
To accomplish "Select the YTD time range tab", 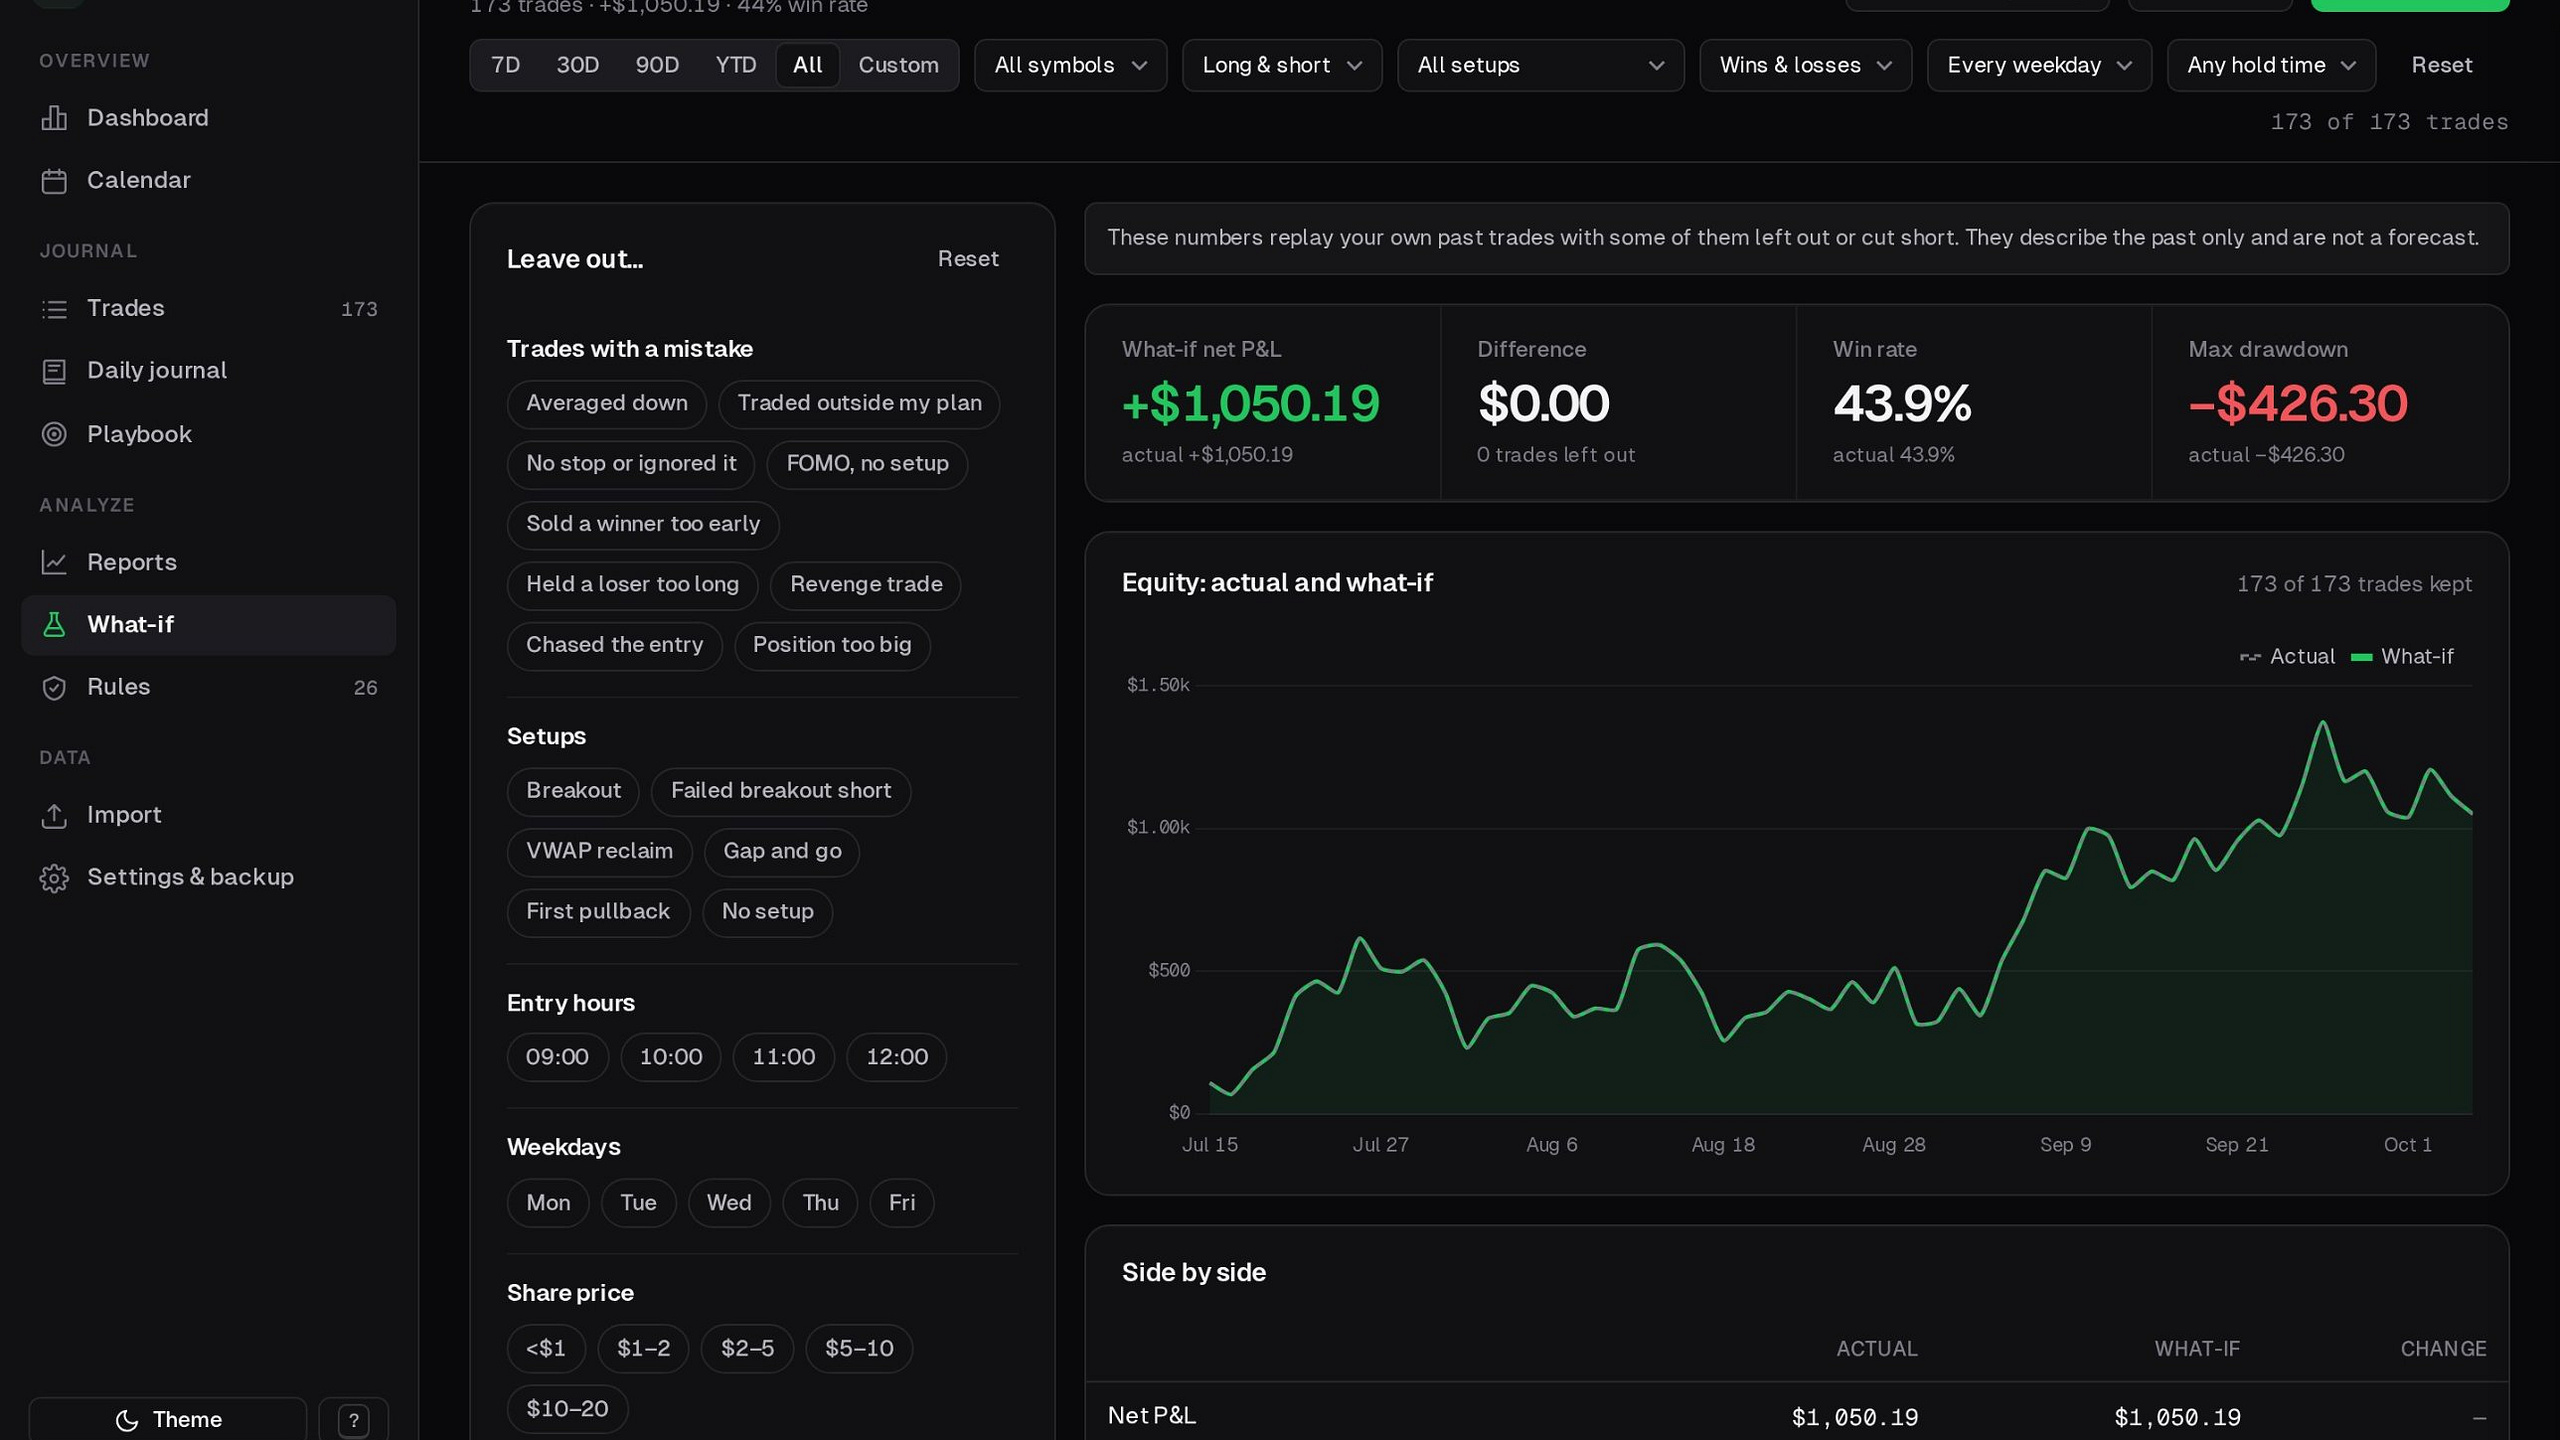I will 736,66.
